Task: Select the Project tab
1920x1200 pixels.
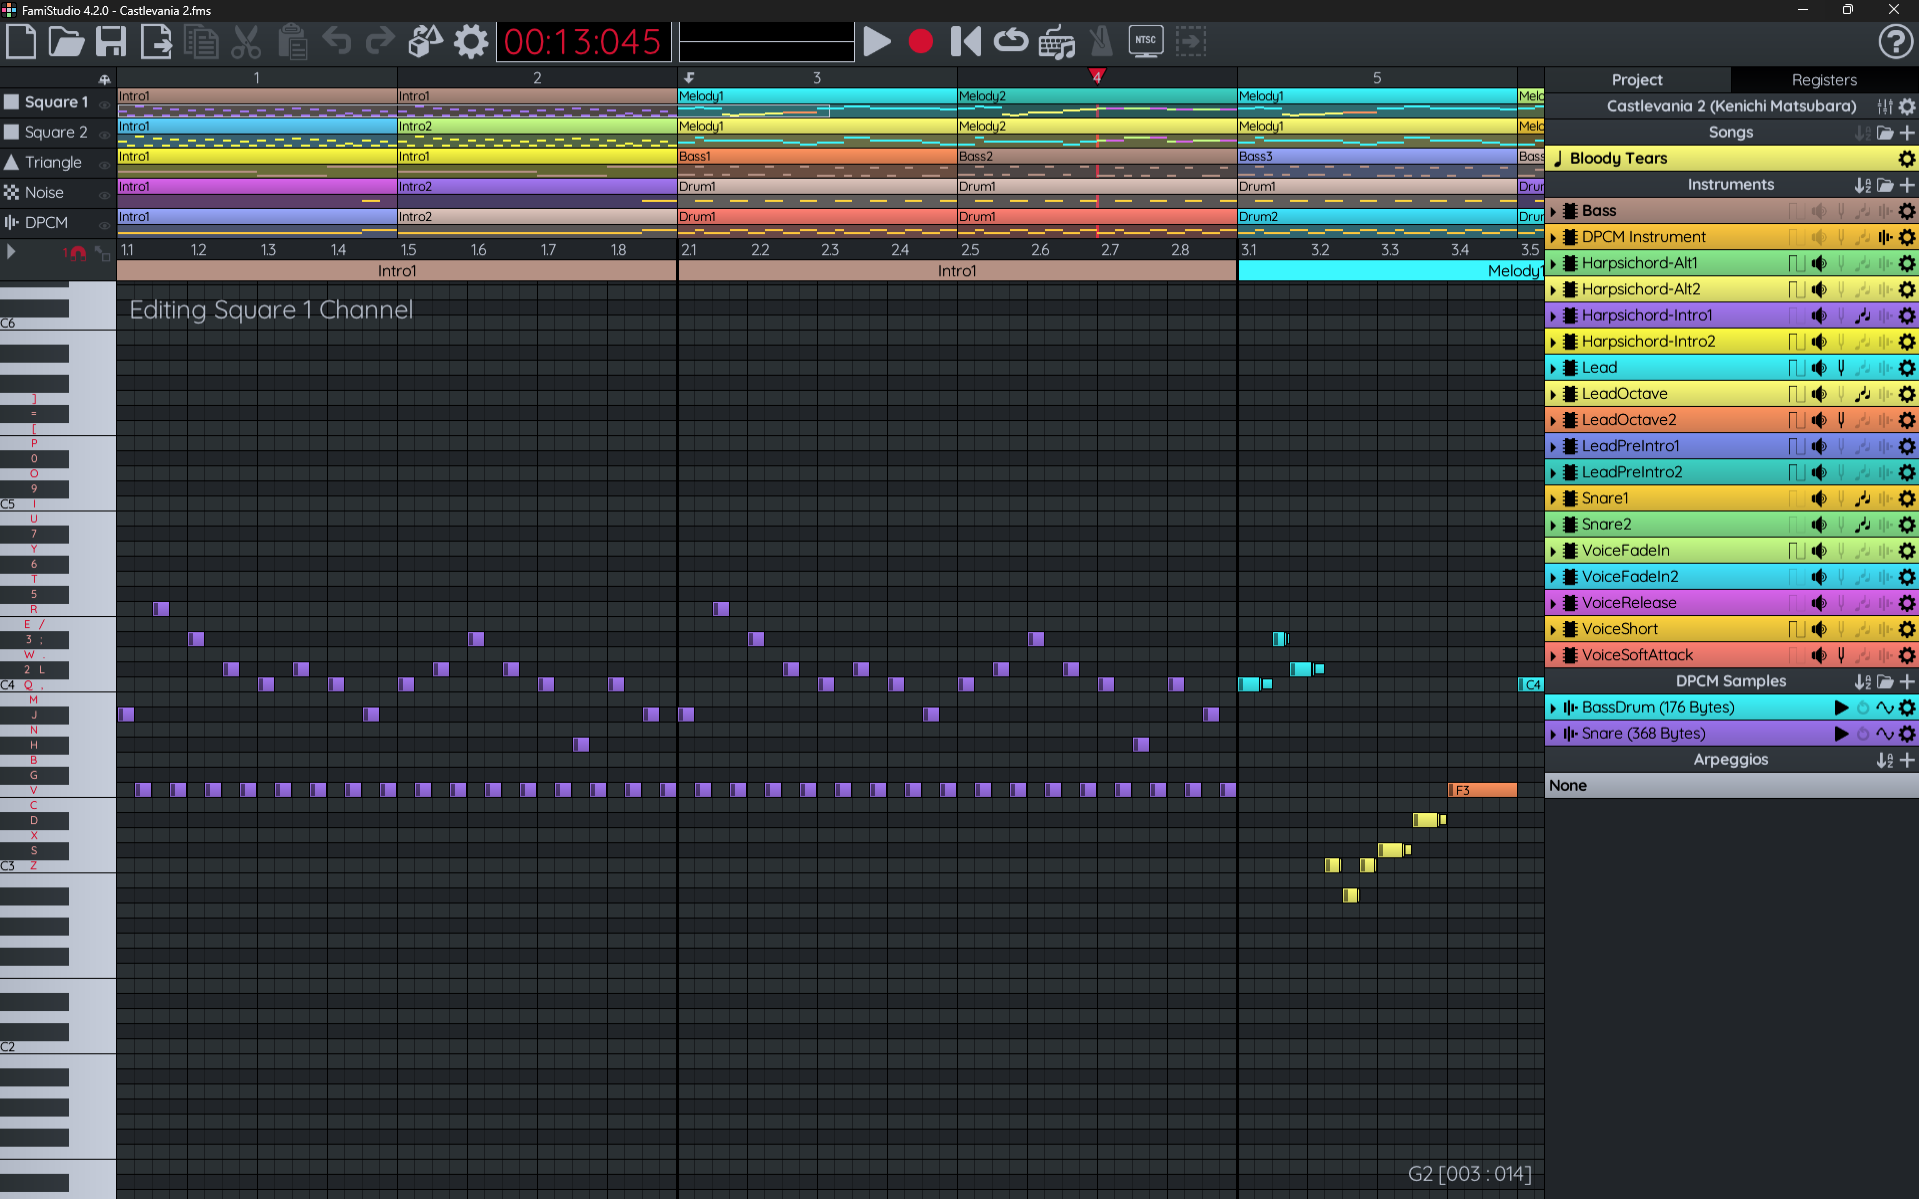Action: click(1637, 80)
